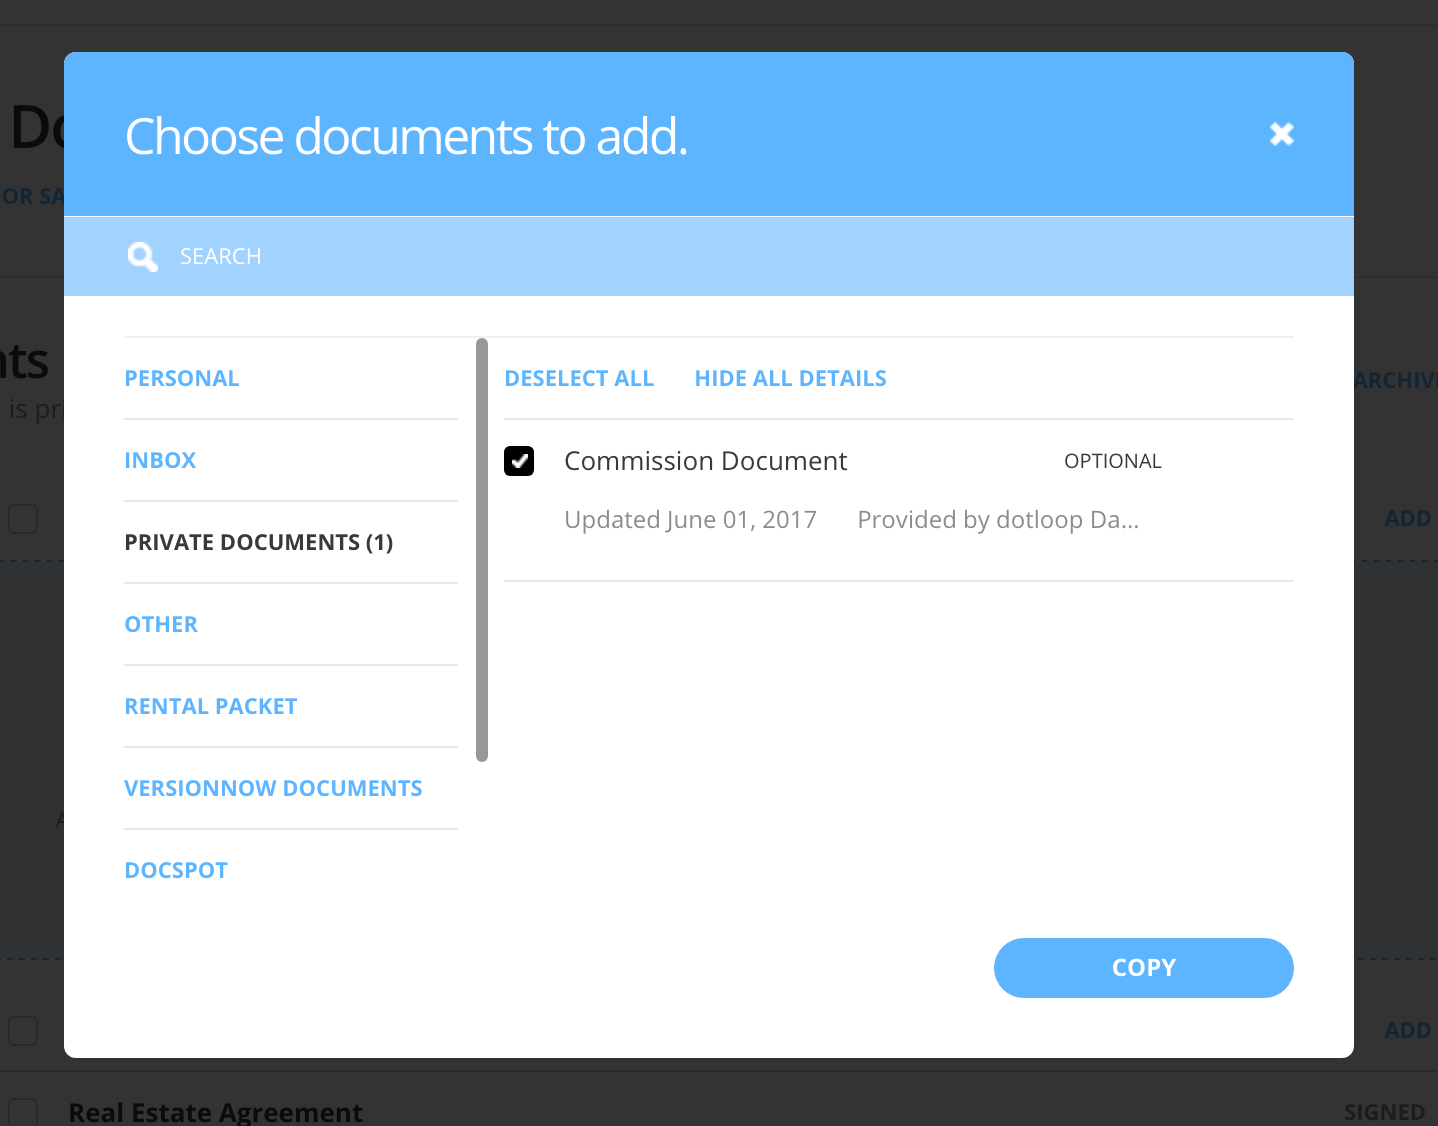Open the OTHER documents section
Viewport: 1438px width, 1126px height.
161,624
